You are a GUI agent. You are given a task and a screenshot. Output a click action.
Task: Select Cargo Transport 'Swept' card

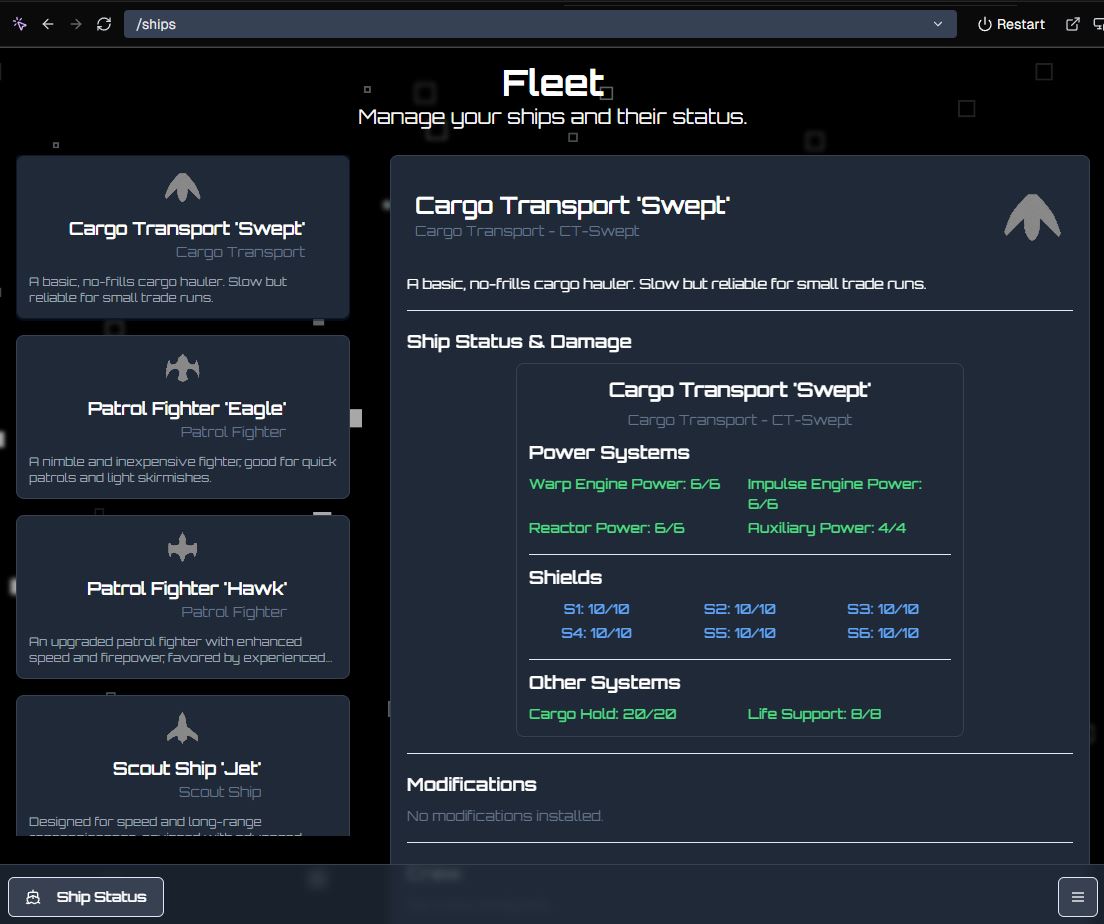click(183, 237)
